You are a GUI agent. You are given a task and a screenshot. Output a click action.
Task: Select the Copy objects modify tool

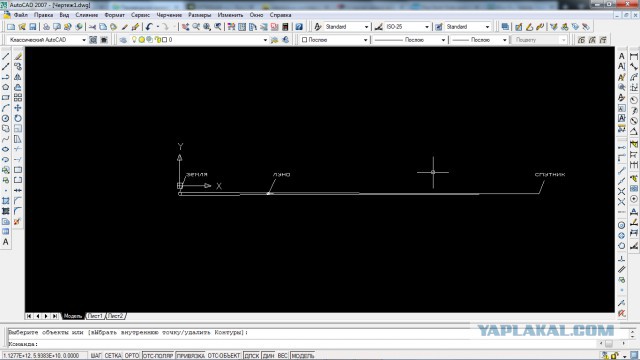point(18,67)
